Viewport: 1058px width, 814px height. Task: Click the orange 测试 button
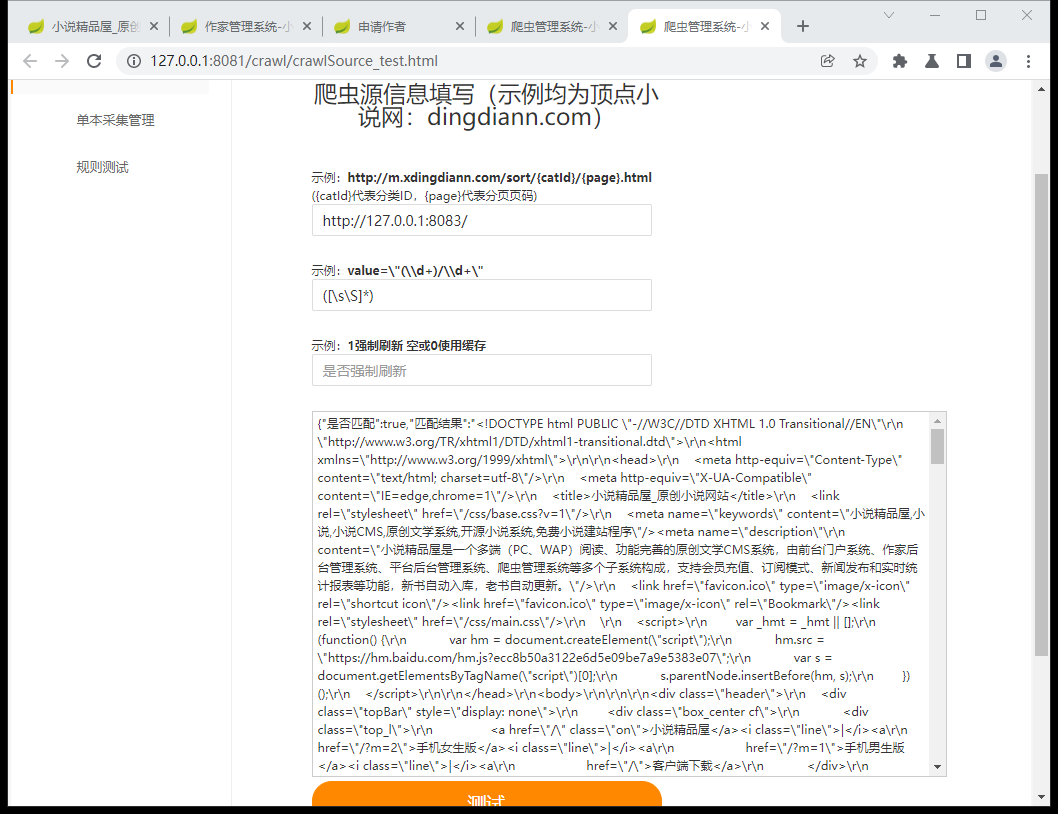click(x=486, y=794)
